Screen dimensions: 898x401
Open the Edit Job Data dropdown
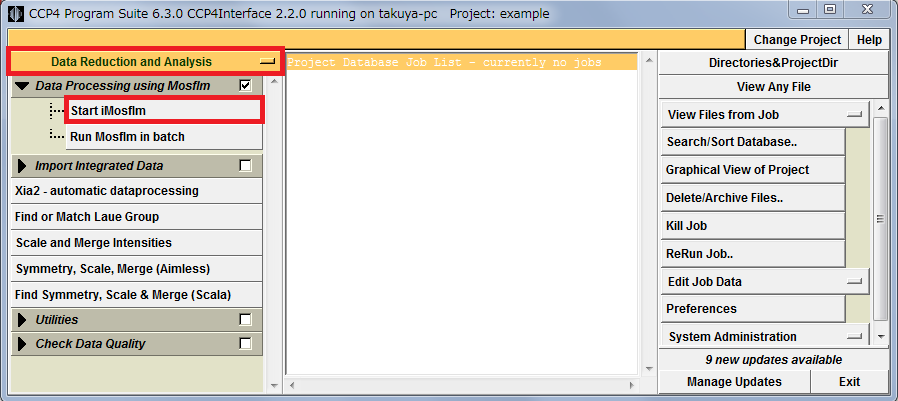point(764,282)
